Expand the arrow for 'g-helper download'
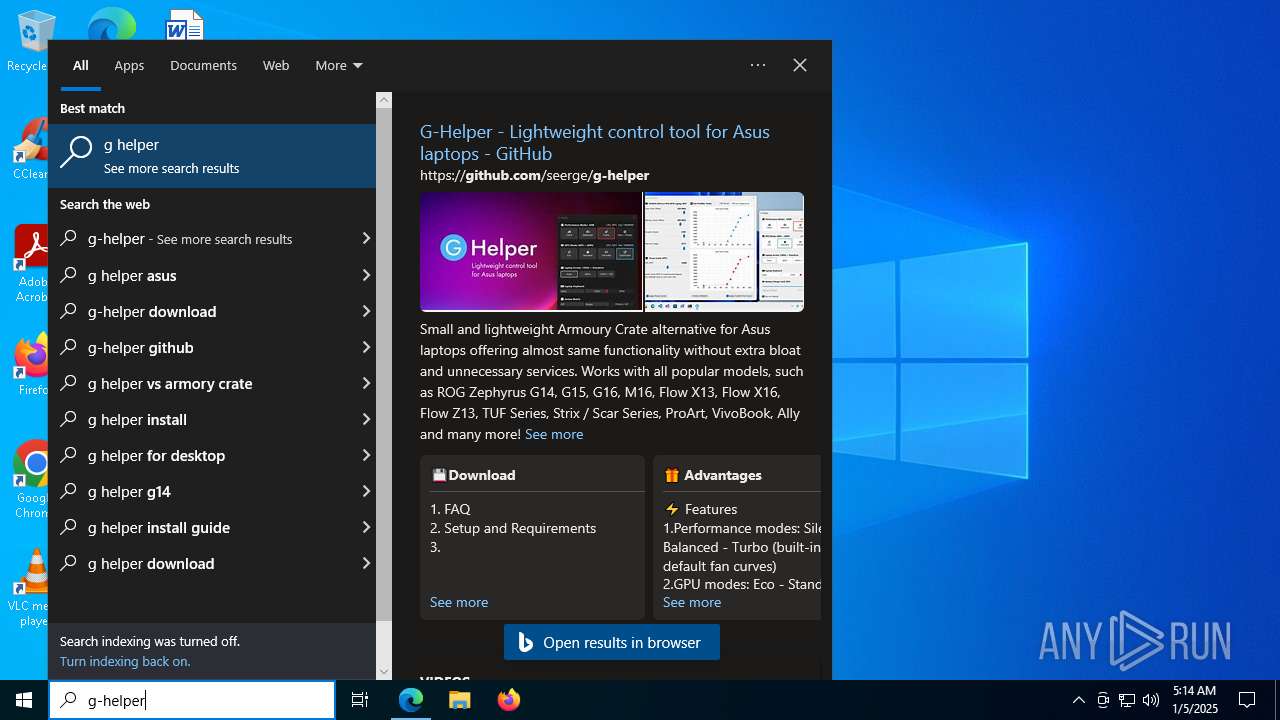 click(366, 312)
